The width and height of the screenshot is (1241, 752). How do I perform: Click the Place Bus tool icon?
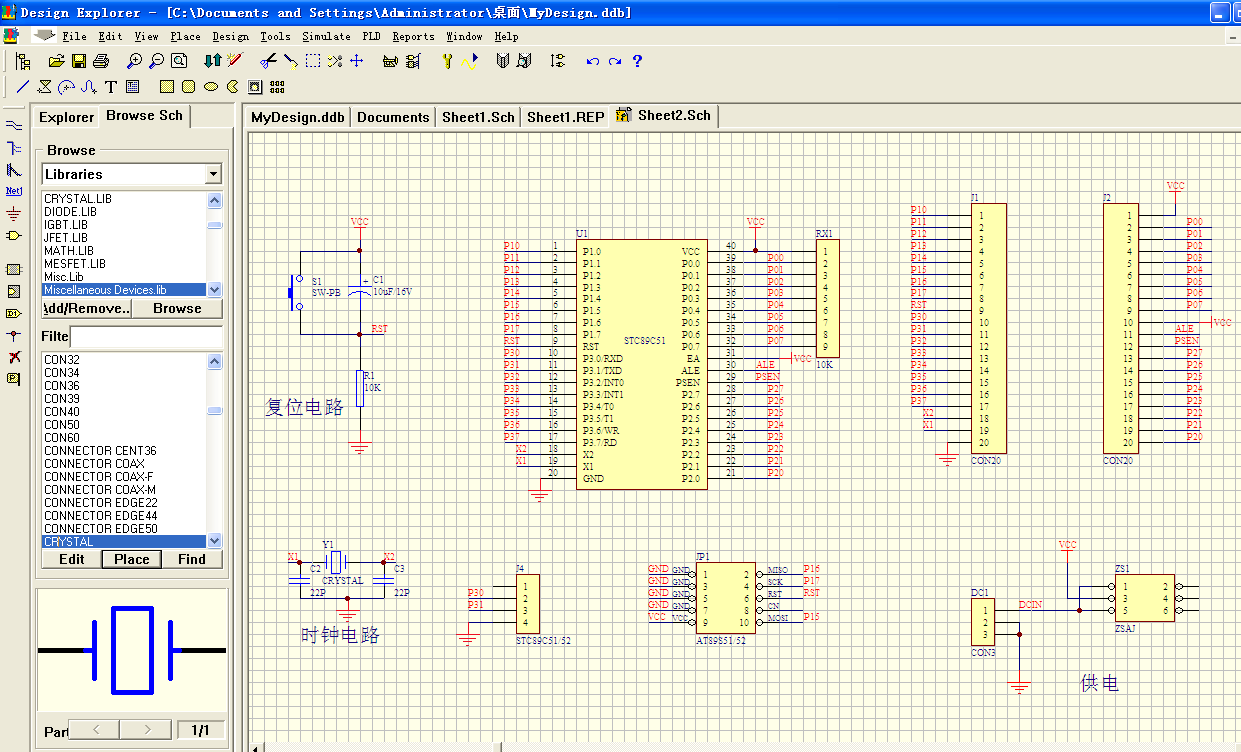tap(13, 147)
